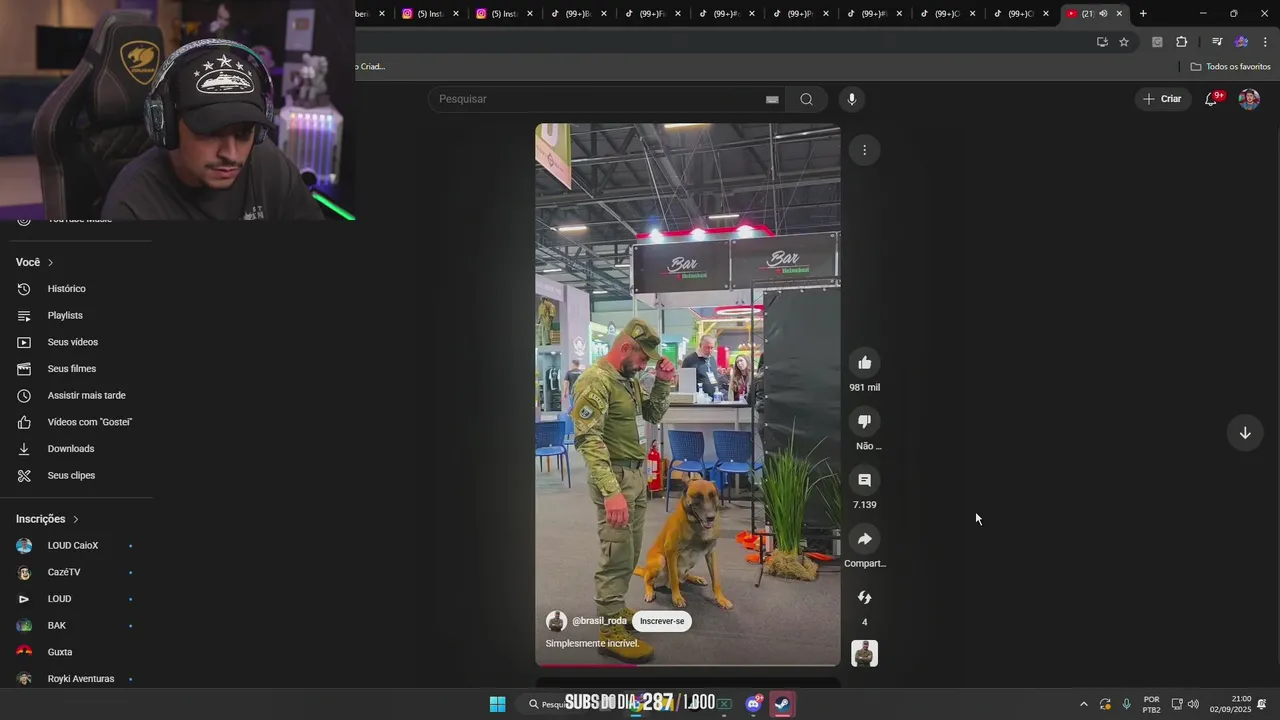Open the Todos os favoritos folder
This screenshot has height=720, width=1280.
(x=1230, y=67)
